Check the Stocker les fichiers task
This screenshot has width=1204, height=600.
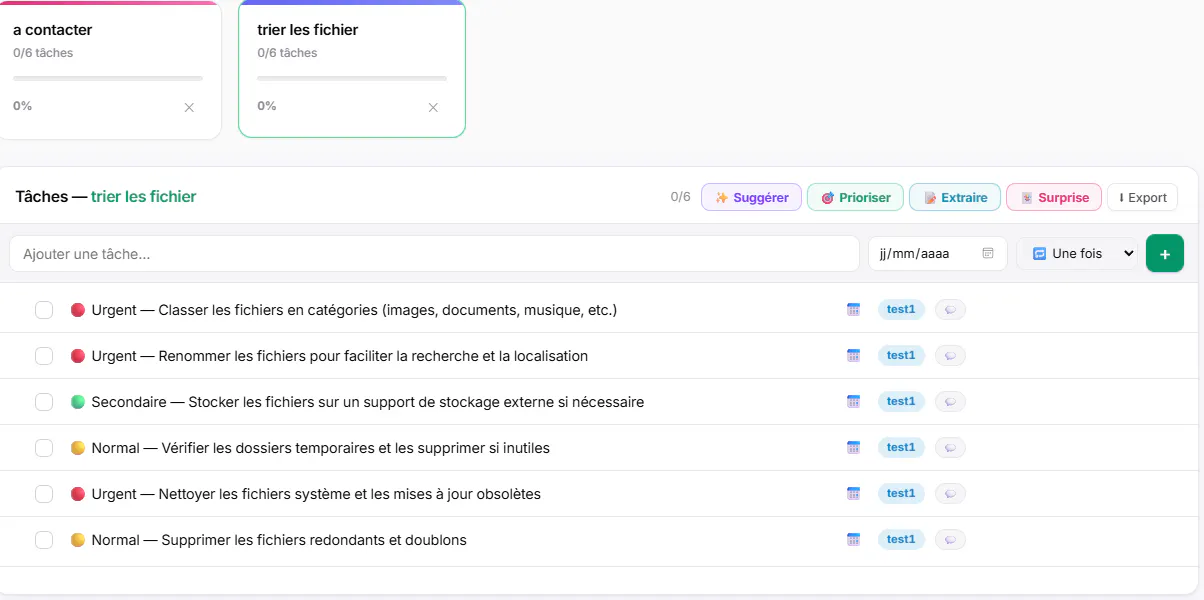point(44,402)
